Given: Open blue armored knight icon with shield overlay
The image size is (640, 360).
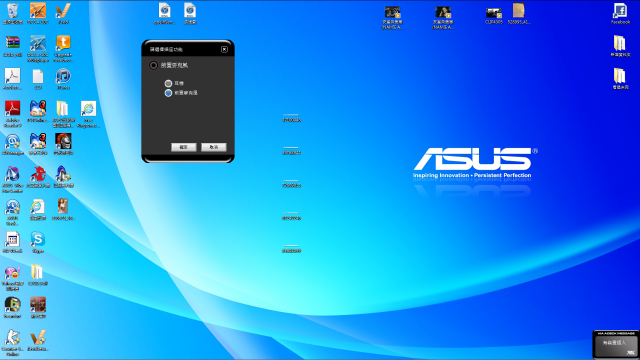Looking at the screenshot, I should tap(63, 174).
